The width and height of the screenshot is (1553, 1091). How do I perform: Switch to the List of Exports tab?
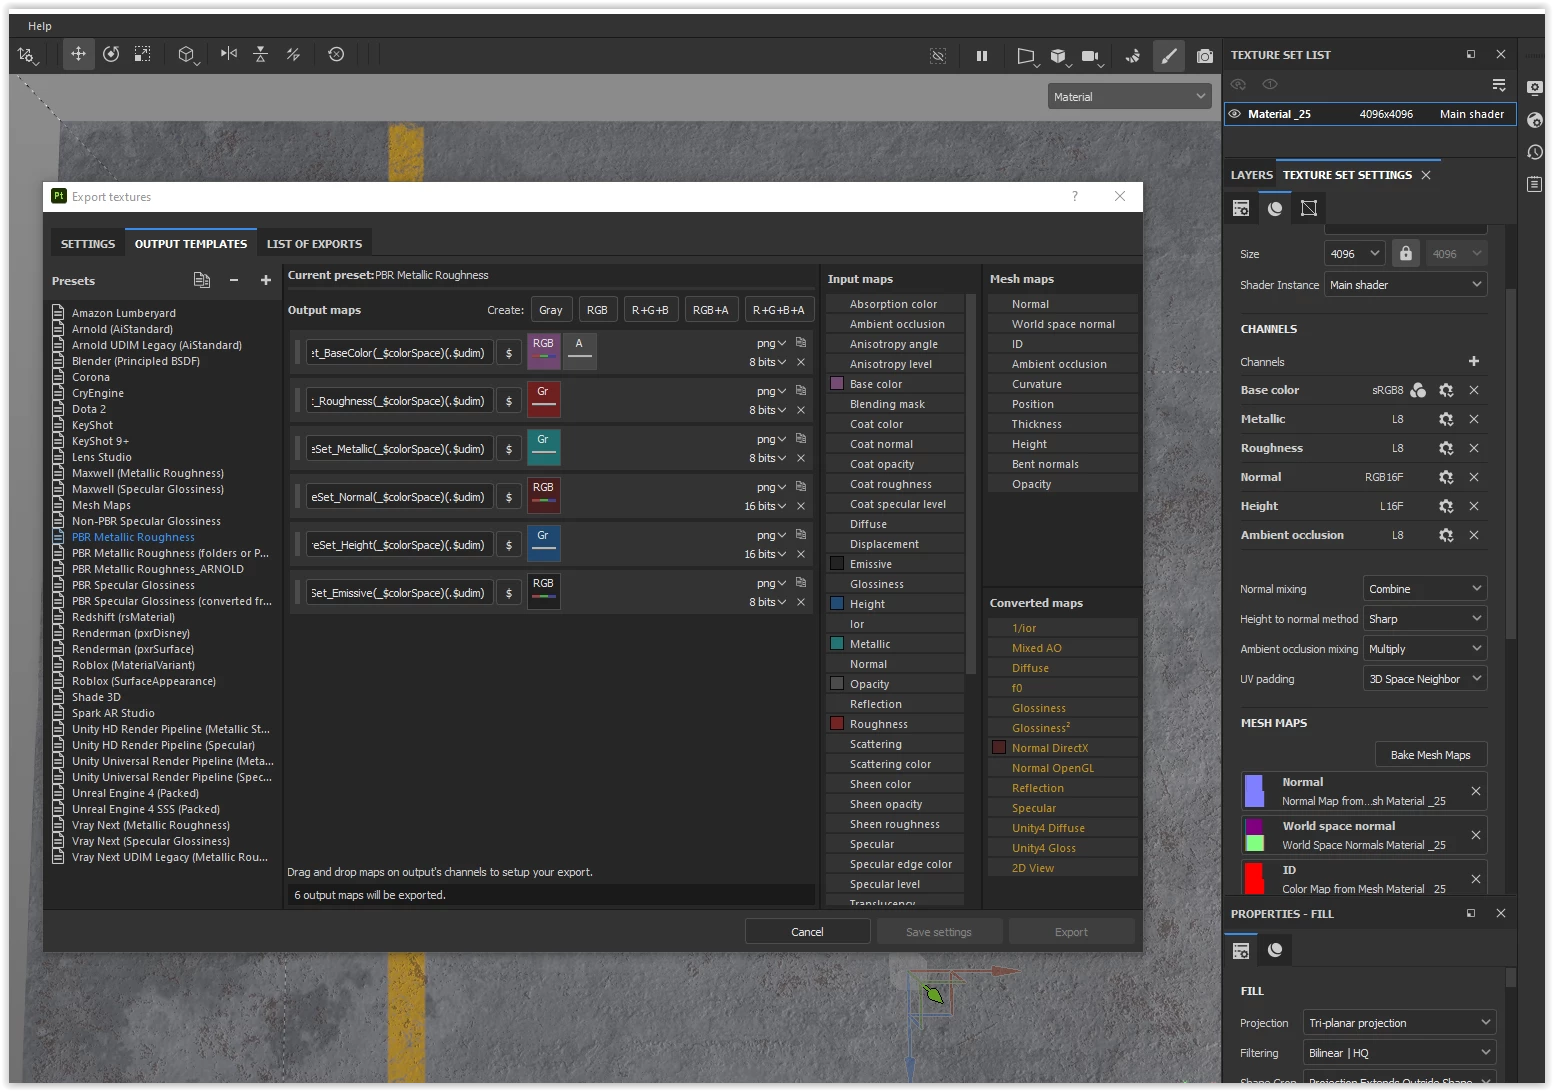point(314,244)
